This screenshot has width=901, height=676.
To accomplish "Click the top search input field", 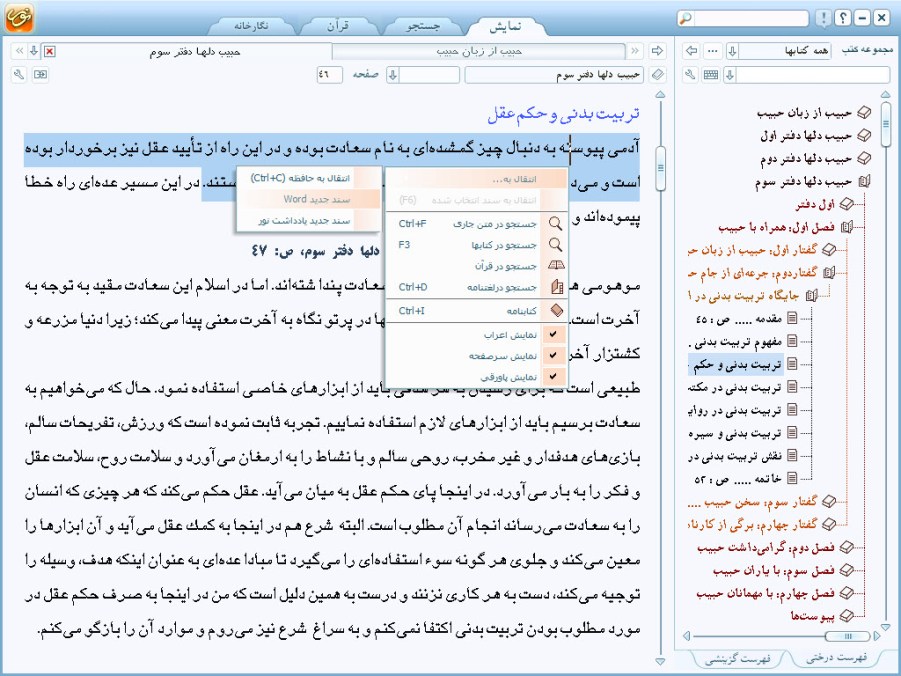I will (x=750, y=18).
